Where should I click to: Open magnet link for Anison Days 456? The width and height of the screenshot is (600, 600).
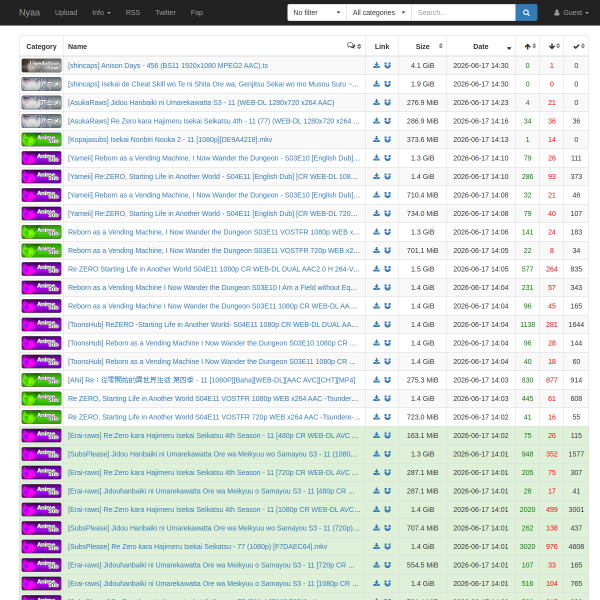pos(388,65)
